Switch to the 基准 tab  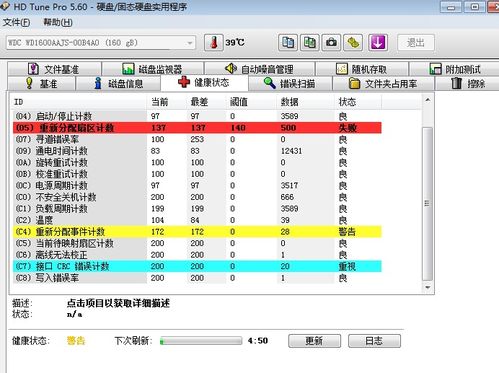[x=42, y=83]
